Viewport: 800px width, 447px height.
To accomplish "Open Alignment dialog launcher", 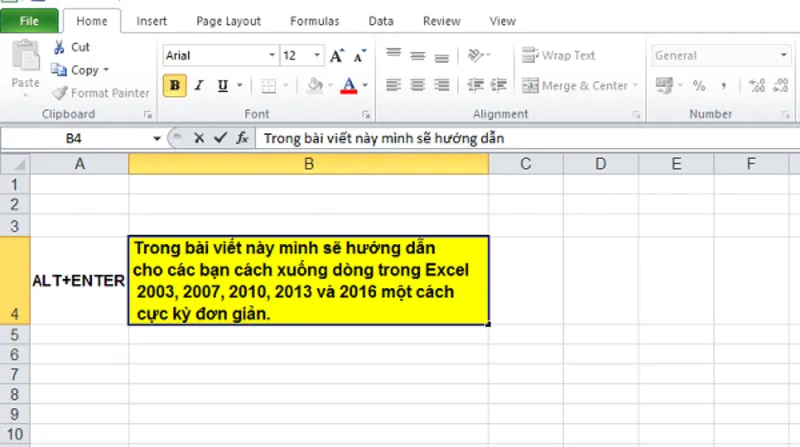I will pyautogui.click(x=637, y=115).
